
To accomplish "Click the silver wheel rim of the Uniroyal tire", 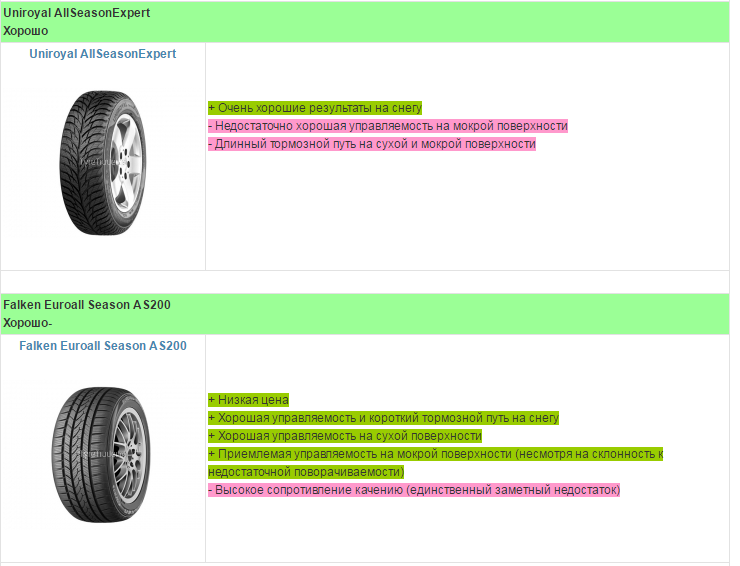I will (124, 160).
